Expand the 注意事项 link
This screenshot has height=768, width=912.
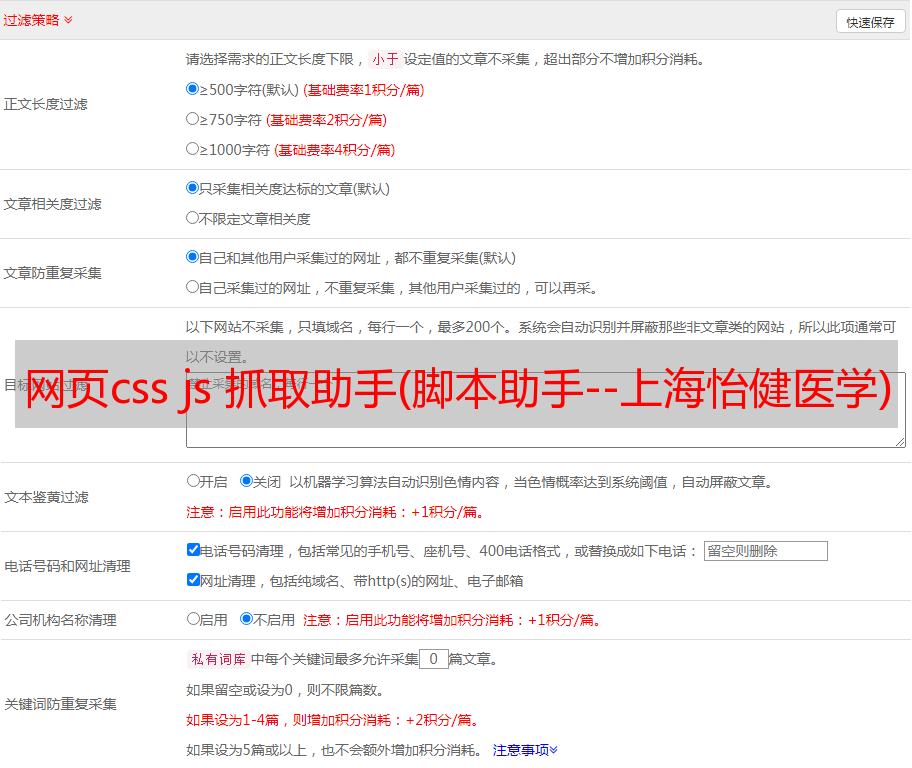[x=525, y=750]
